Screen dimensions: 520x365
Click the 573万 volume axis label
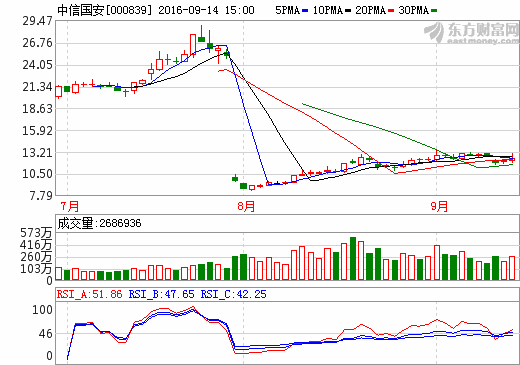pyautogui.click(x=36, y=233)
